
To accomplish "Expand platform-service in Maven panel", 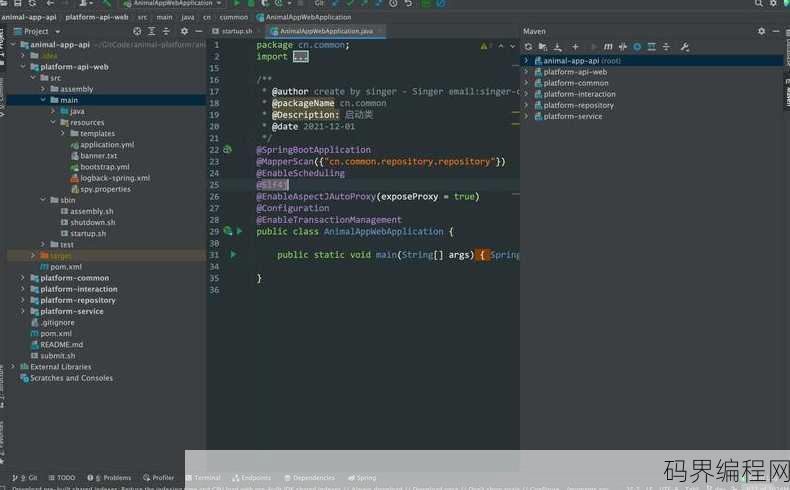I will tap(526, 116).
